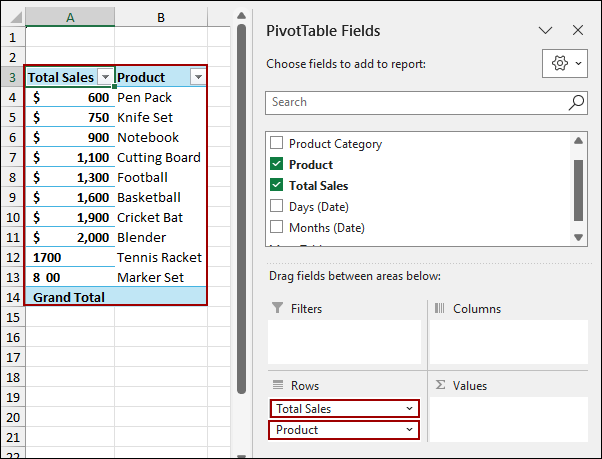Image resolution: width=602 pixels, height=459 pixels.
Task: Click the worksheet vertical scroll up arrow
Action: [241, 16]
